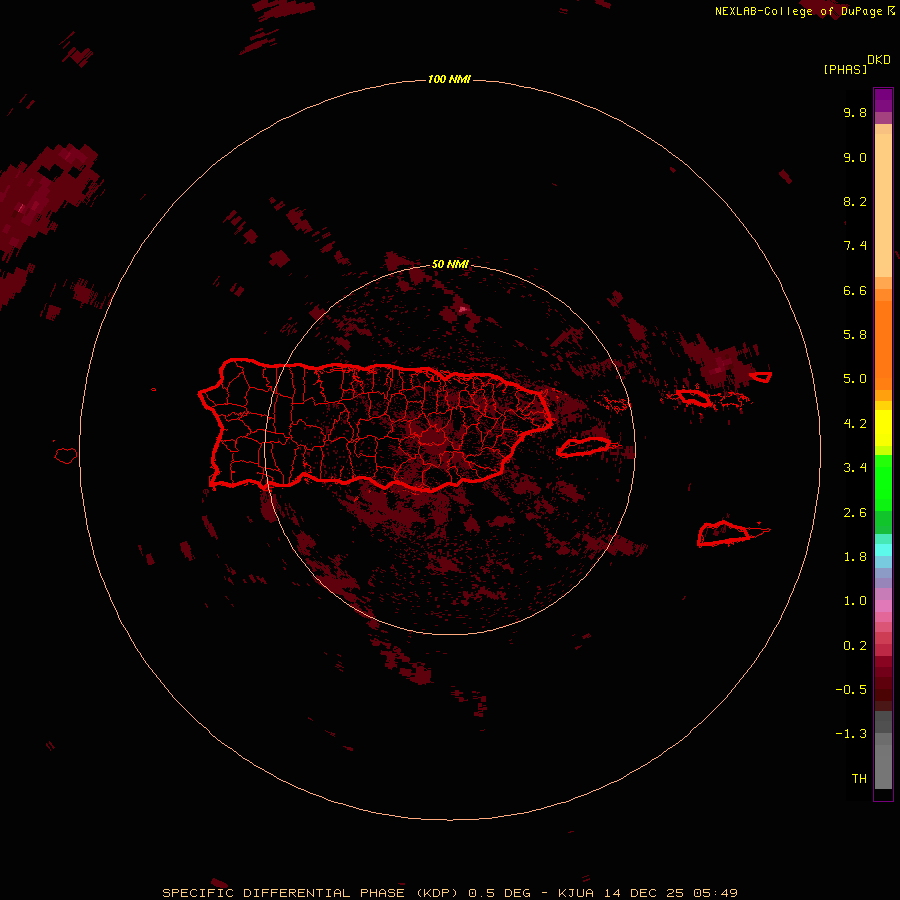Viewport: 900px width, 900px height.
Task: Click the [PHAS] units label
Action: [845, 69]
